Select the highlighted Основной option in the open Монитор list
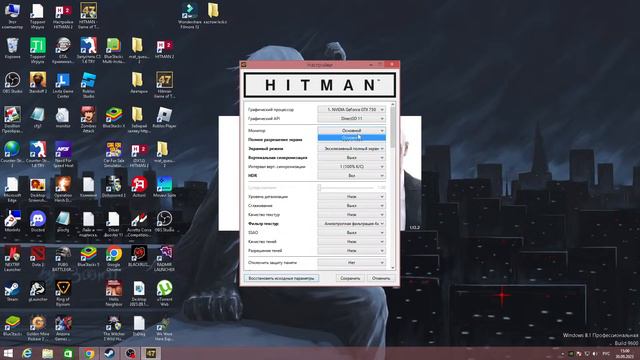 [351, 138]
